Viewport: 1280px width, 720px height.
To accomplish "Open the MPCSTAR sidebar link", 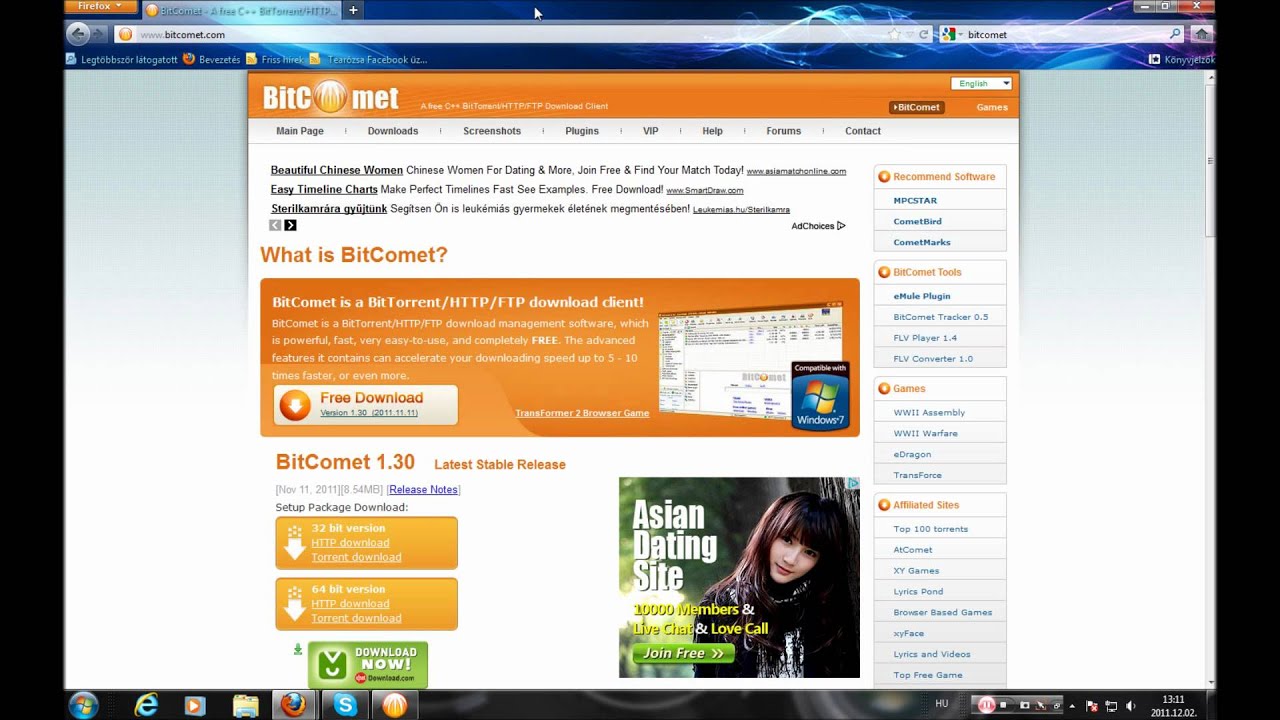I will 915,201.
